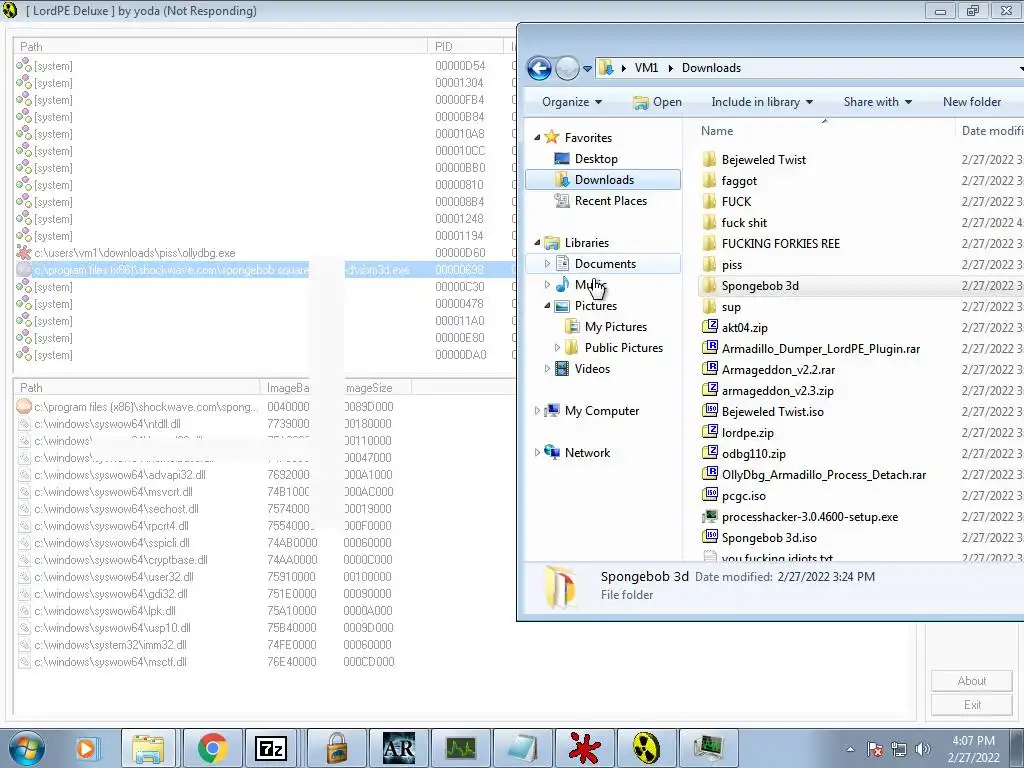Select Armadillo_Dumper_LordPE_Plugin.rar icon
This screenshot has width=1024, height=768.
(709, 348)
